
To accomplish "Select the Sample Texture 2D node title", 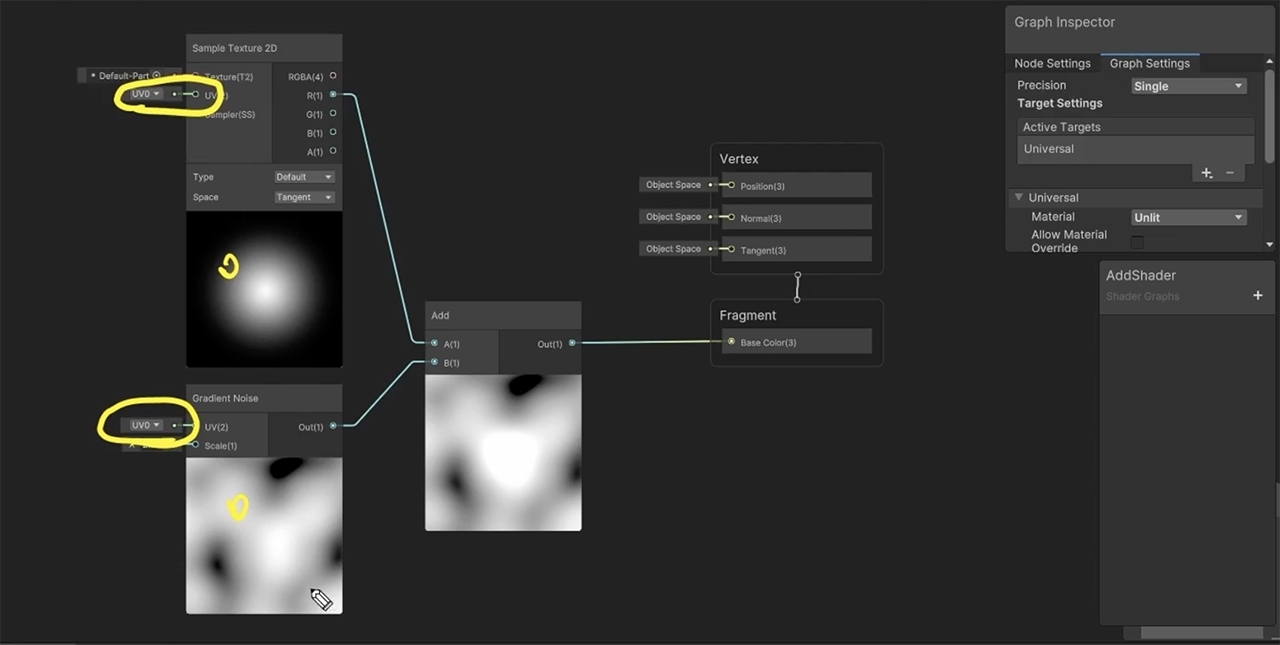I will pyautogui.click(x=234, y=48).
